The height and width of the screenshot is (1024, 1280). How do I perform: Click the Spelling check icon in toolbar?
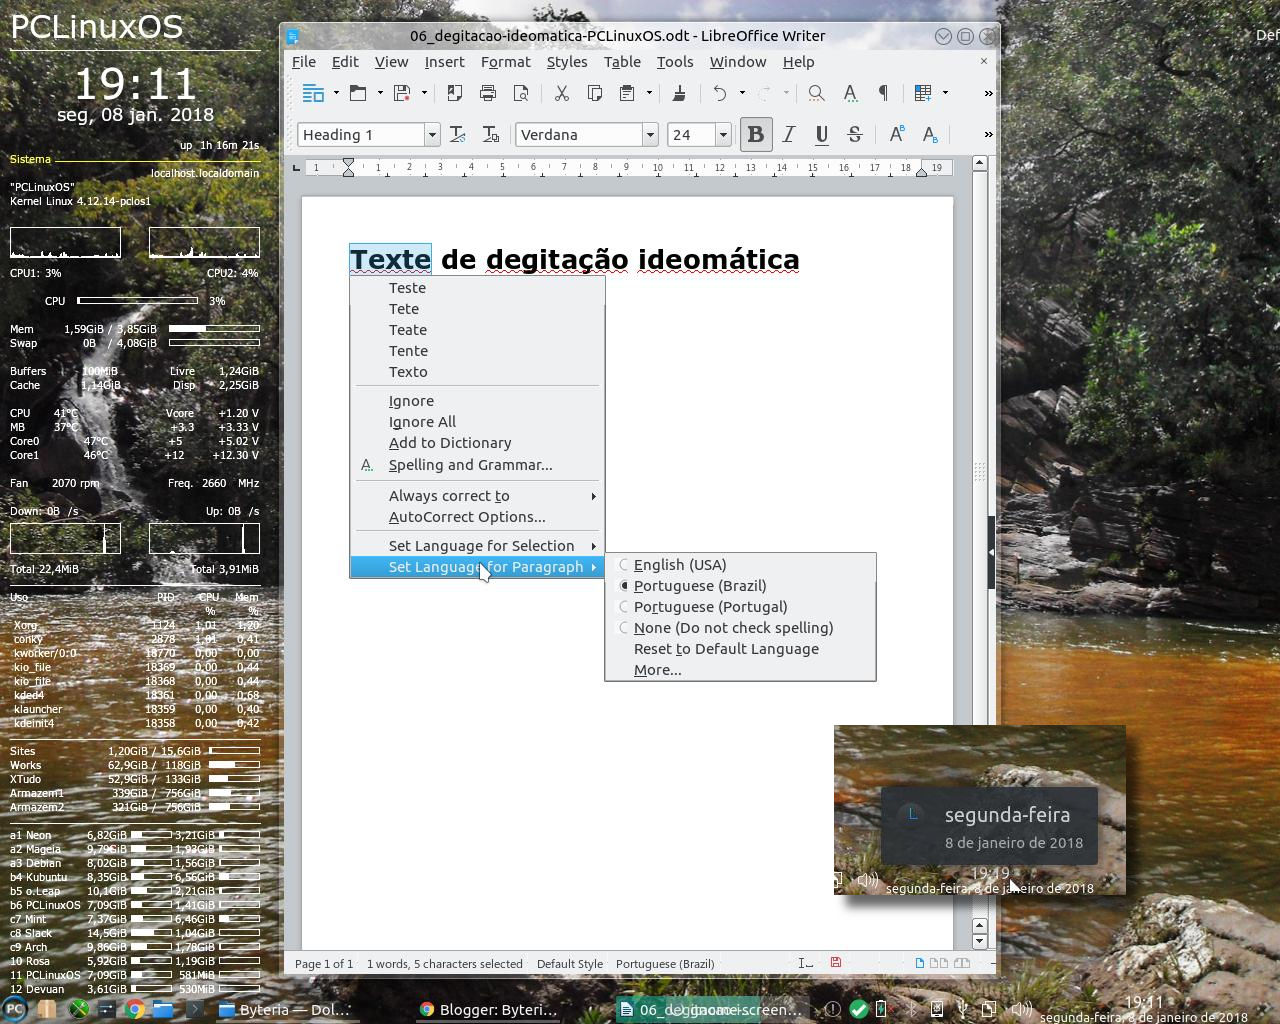(850, 93)
